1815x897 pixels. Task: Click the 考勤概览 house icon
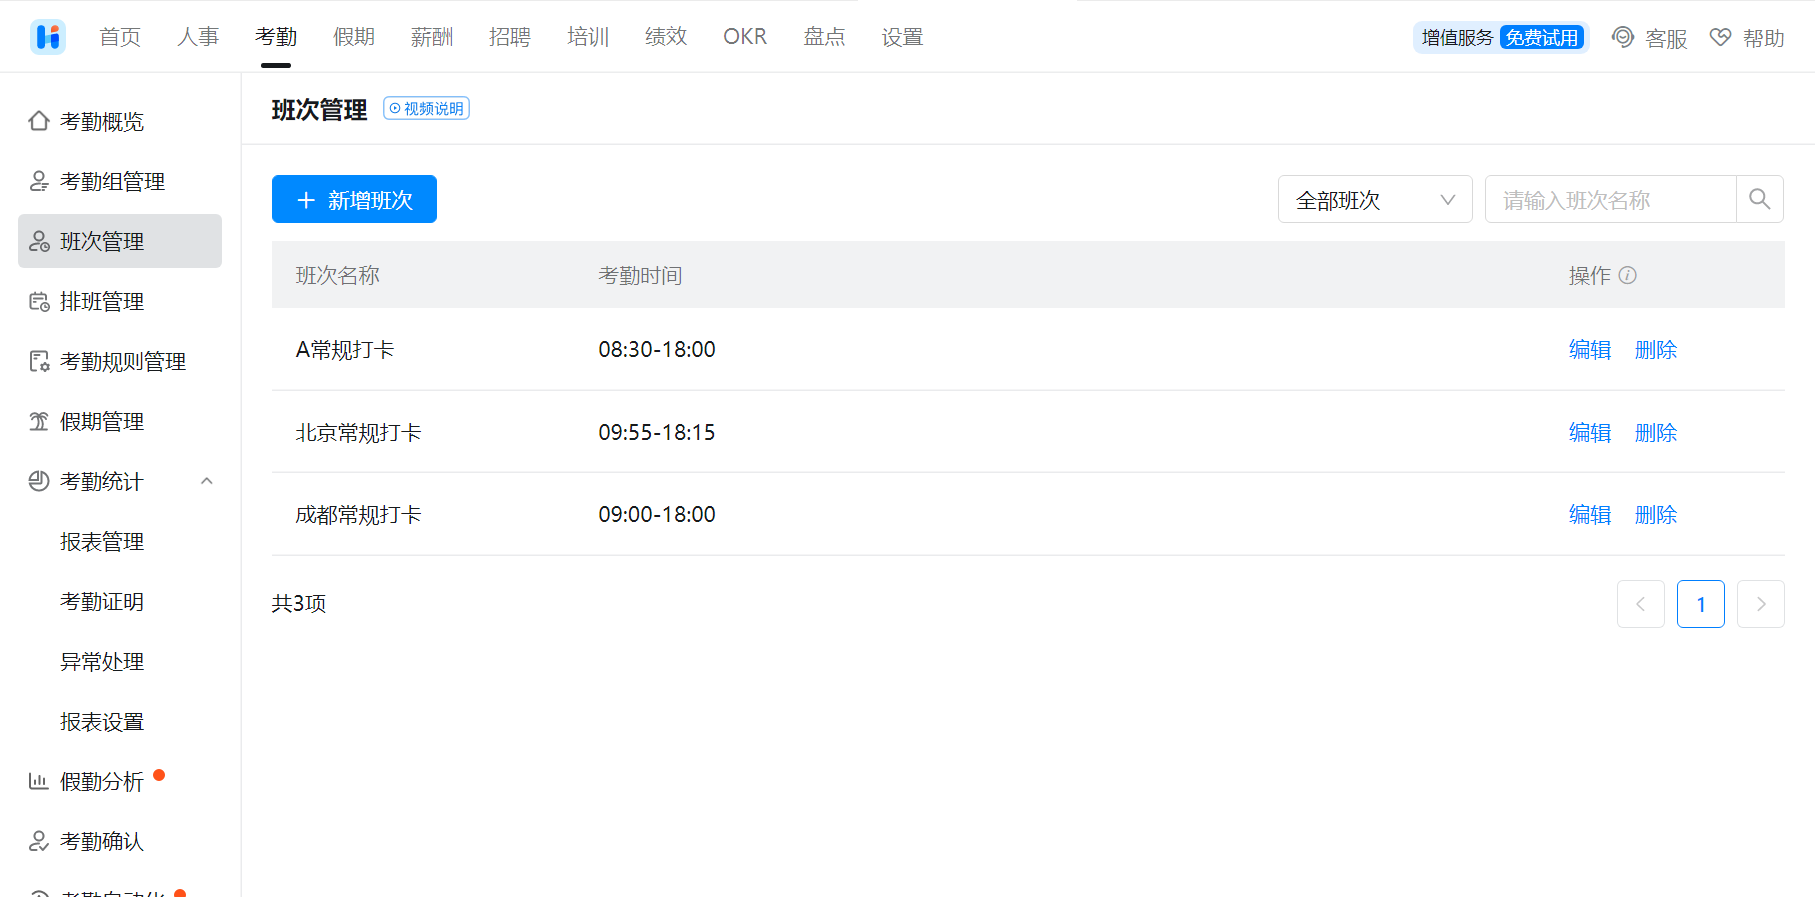pyautogui.click(x=39, y=121)
